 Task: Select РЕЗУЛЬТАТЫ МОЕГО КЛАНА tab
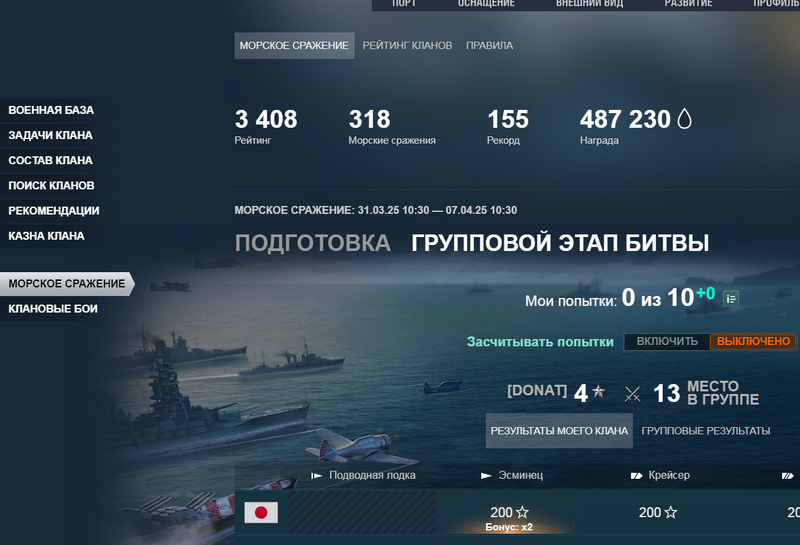(x=559, y=431)
